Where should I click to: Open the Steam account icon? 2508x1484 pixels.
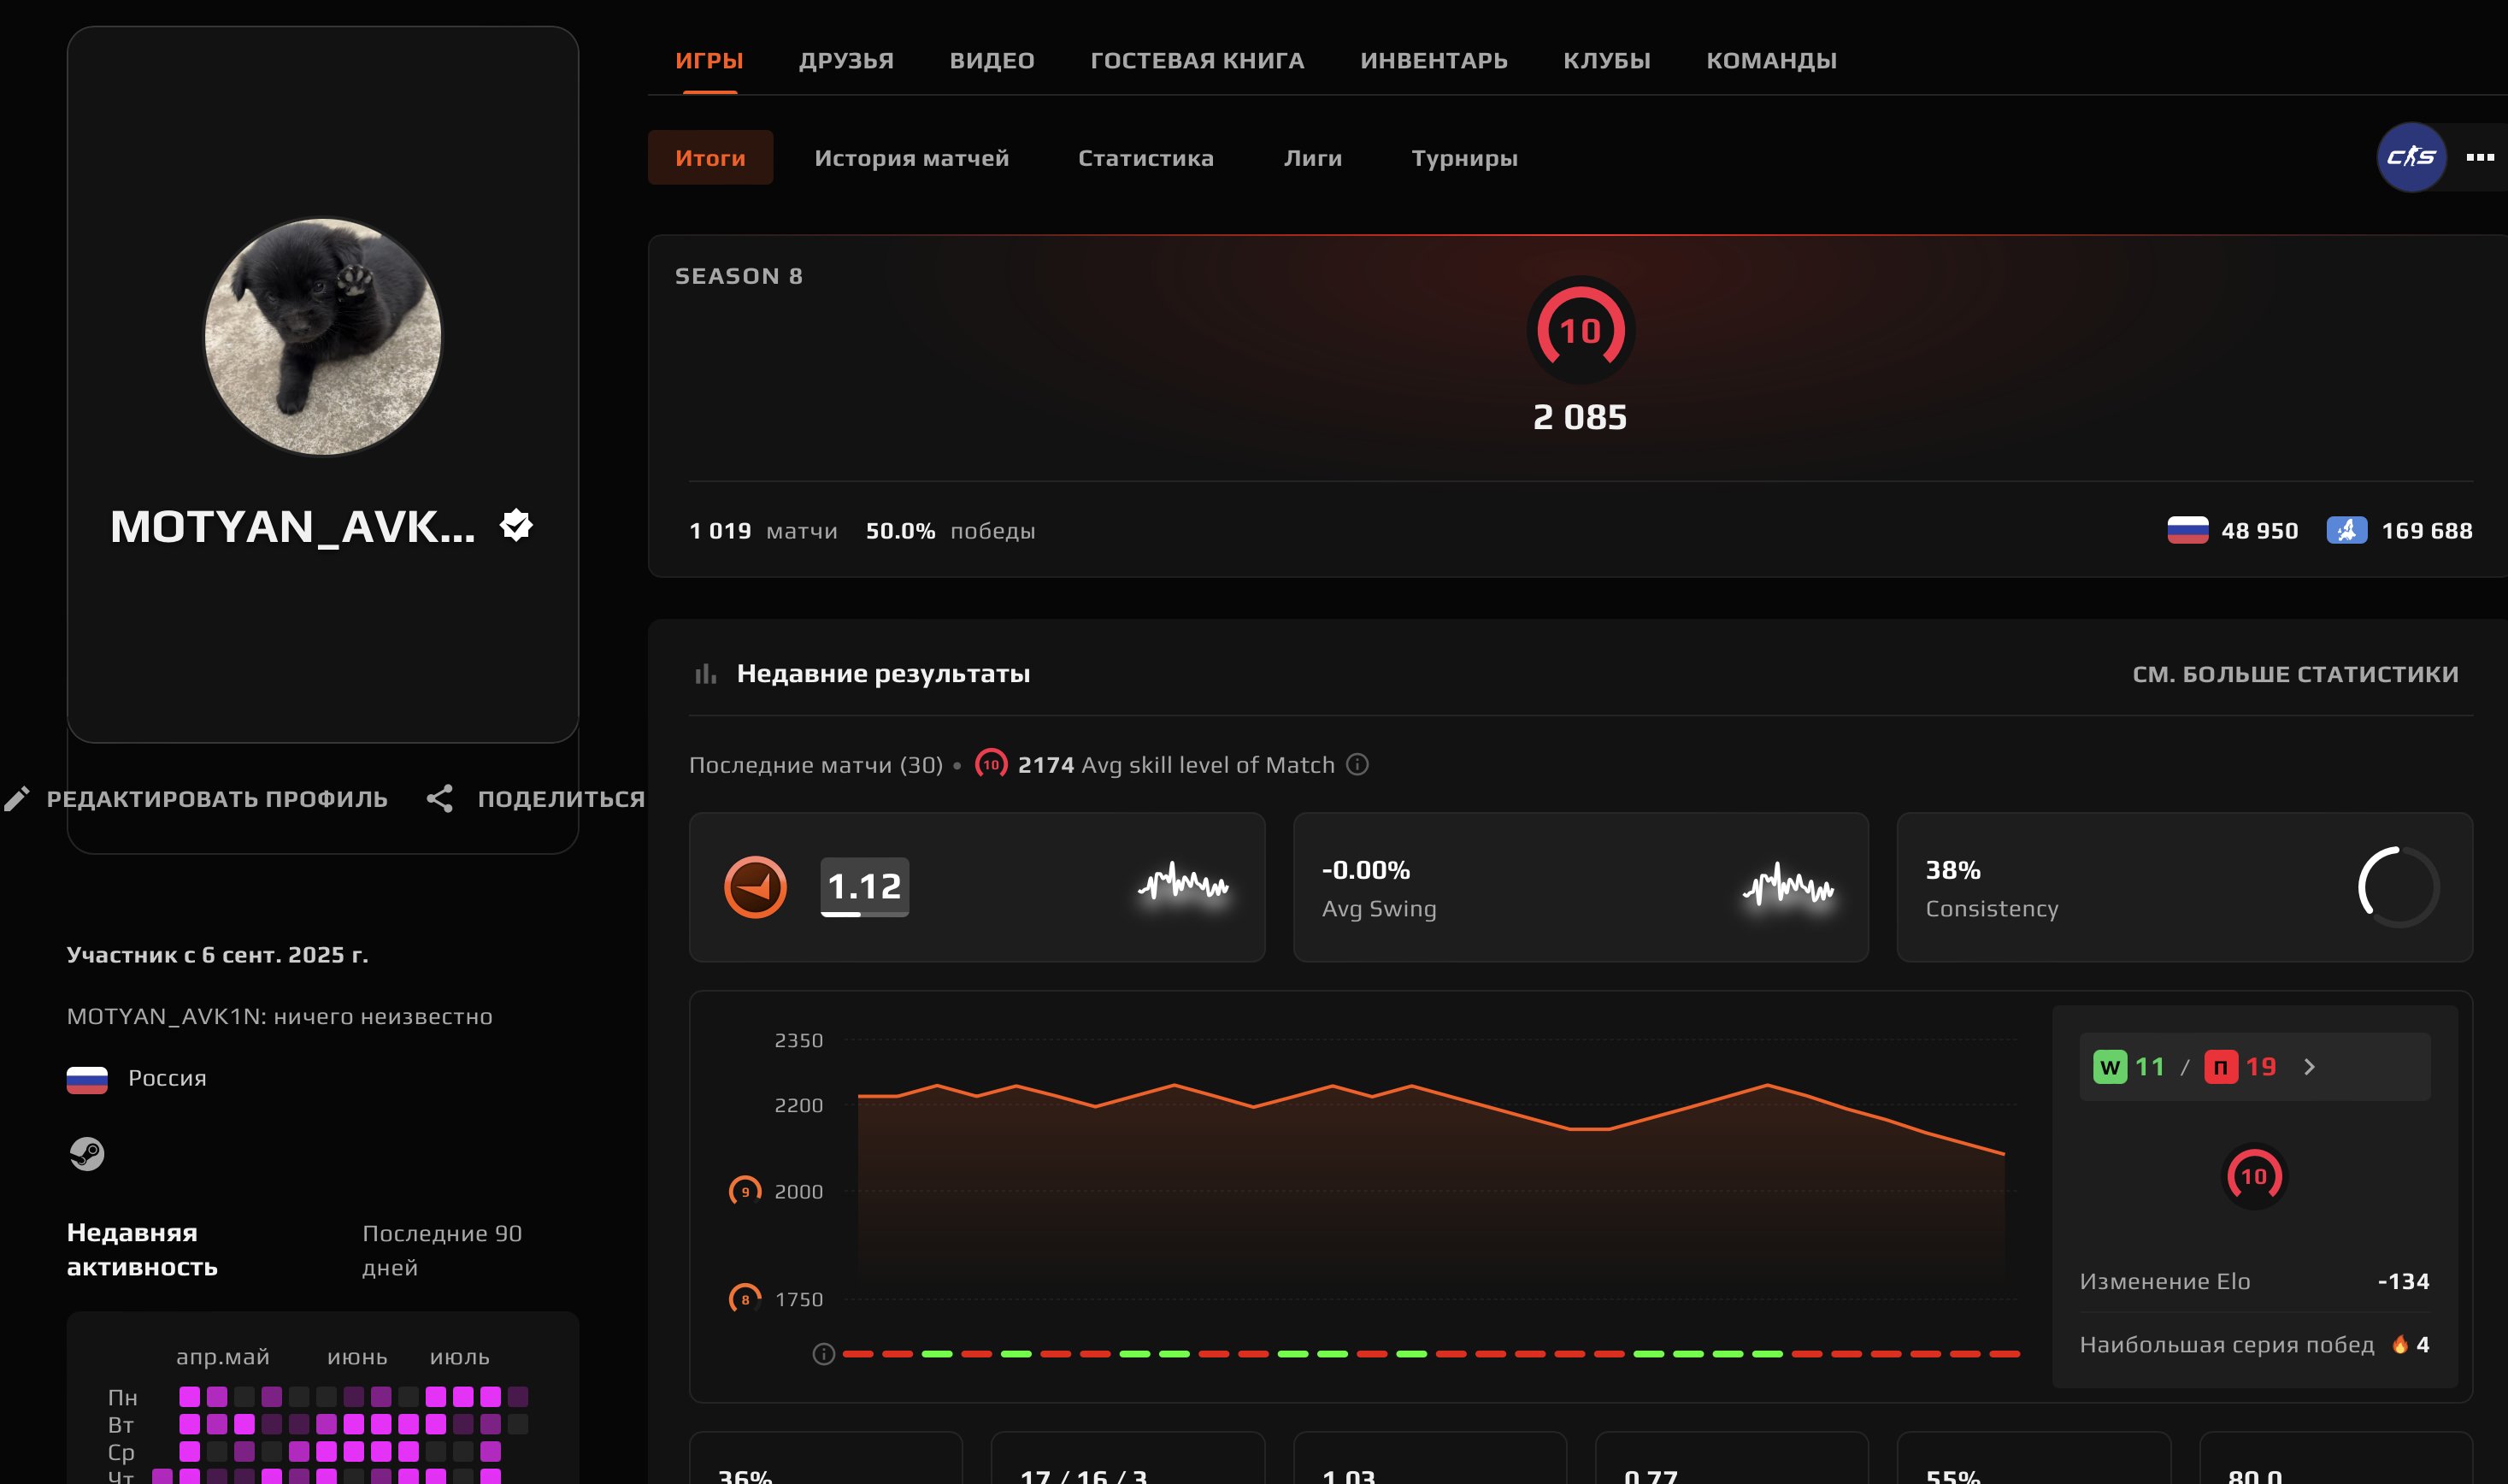[x=87, y=1153]
